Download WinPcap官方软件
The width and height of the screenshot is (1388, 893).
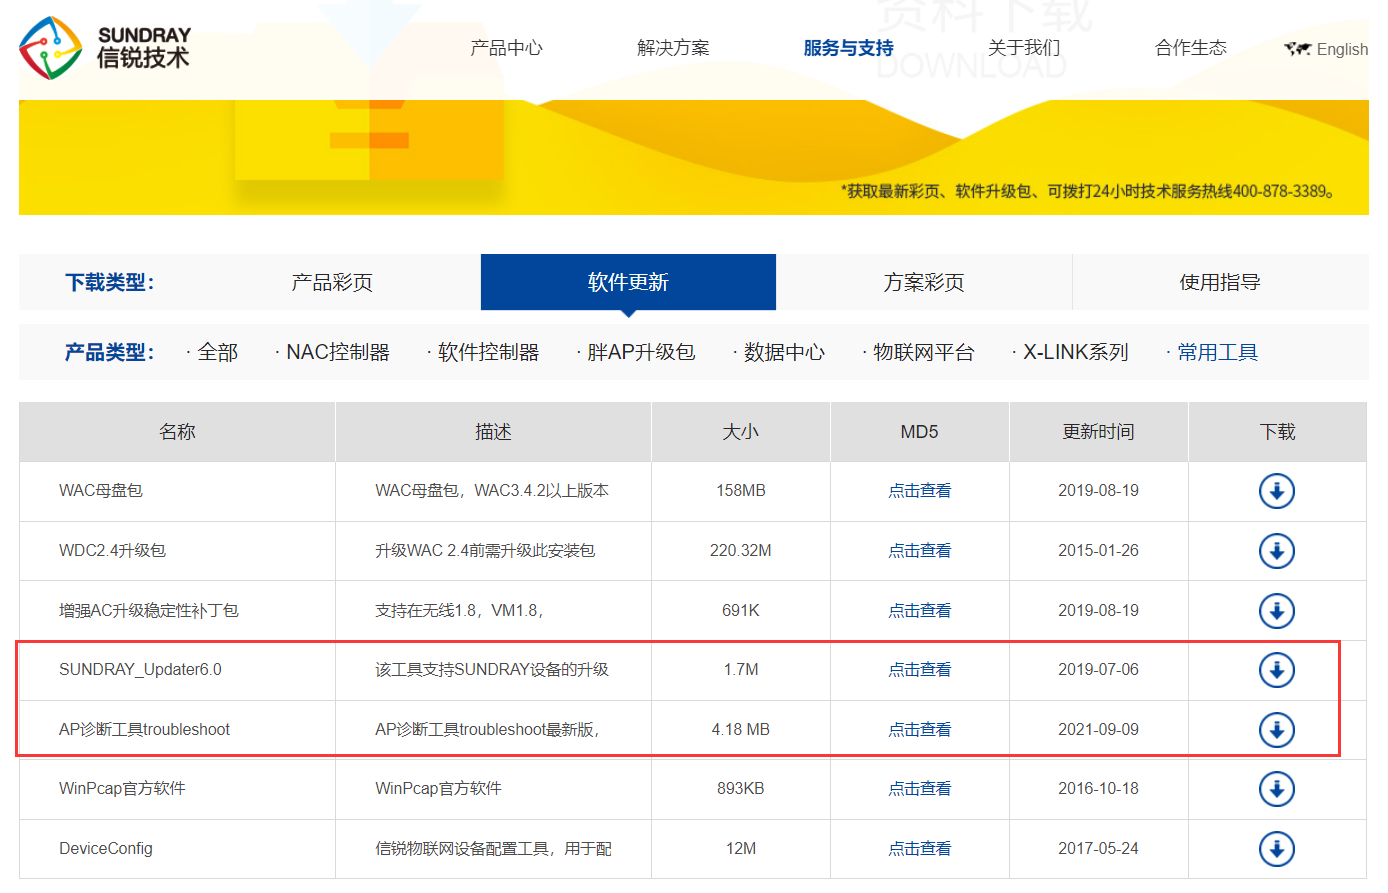pyautogui.click(x=1277, y=788)
